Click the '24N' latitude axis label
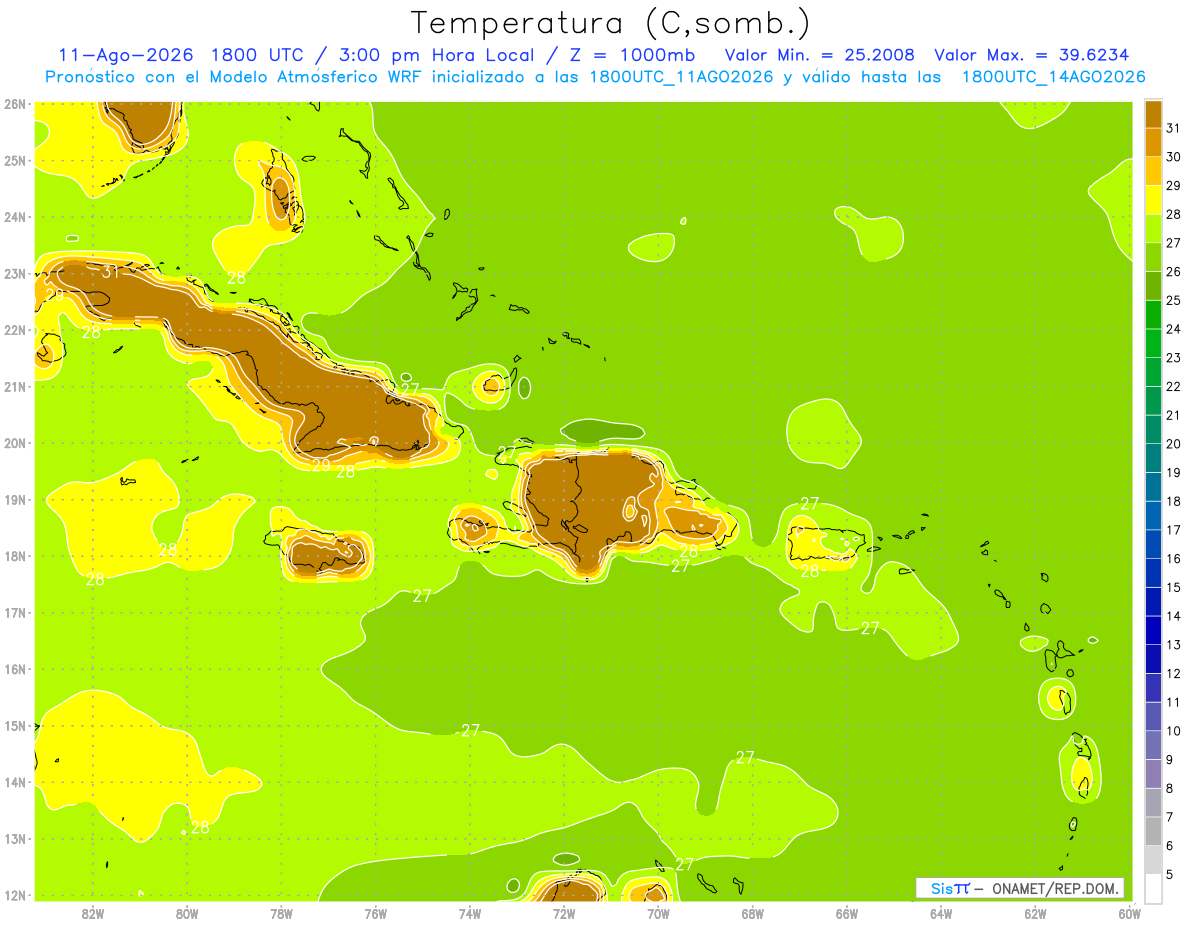 [14, 217]
